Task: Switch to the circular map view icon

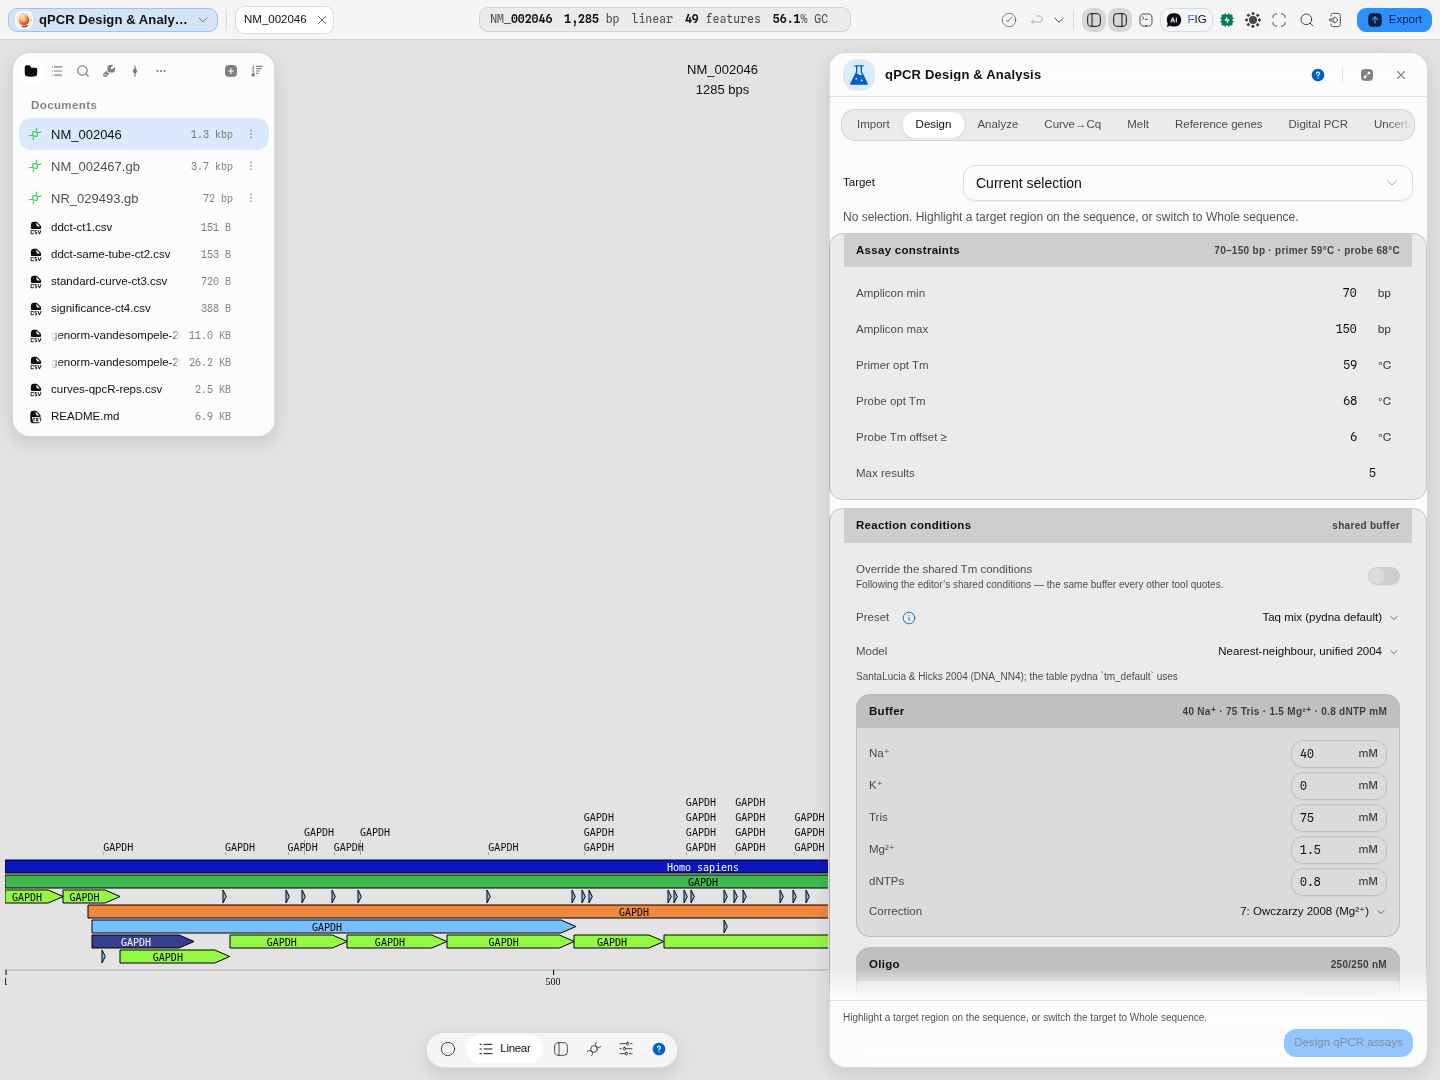Action: pos(448,1049)
